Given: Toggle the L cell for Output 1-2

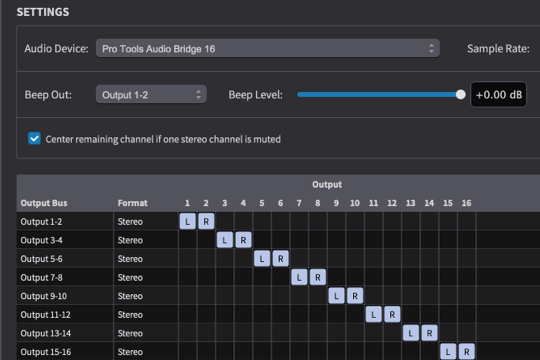Looking at the screenshot, I should pos(187,221).
